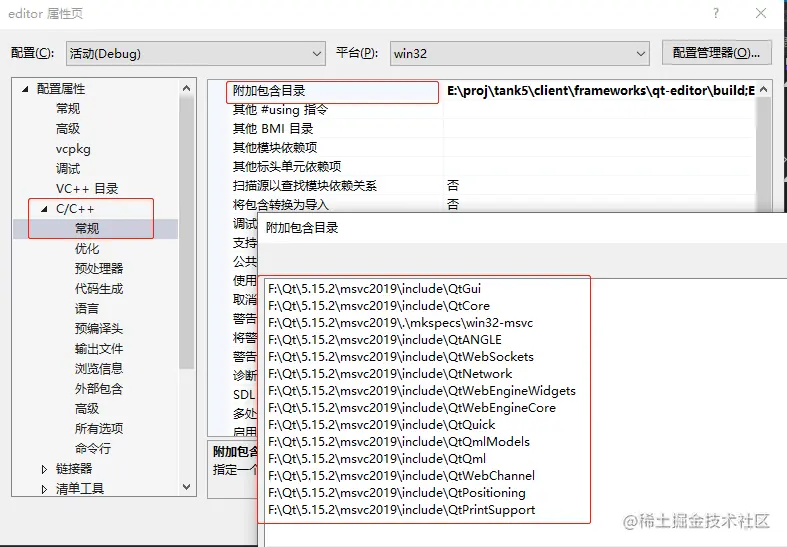Image resolution: width=787 pixels, height=547 pixels.
Task: Click the QtCore include path line
Action: point(378,306)
